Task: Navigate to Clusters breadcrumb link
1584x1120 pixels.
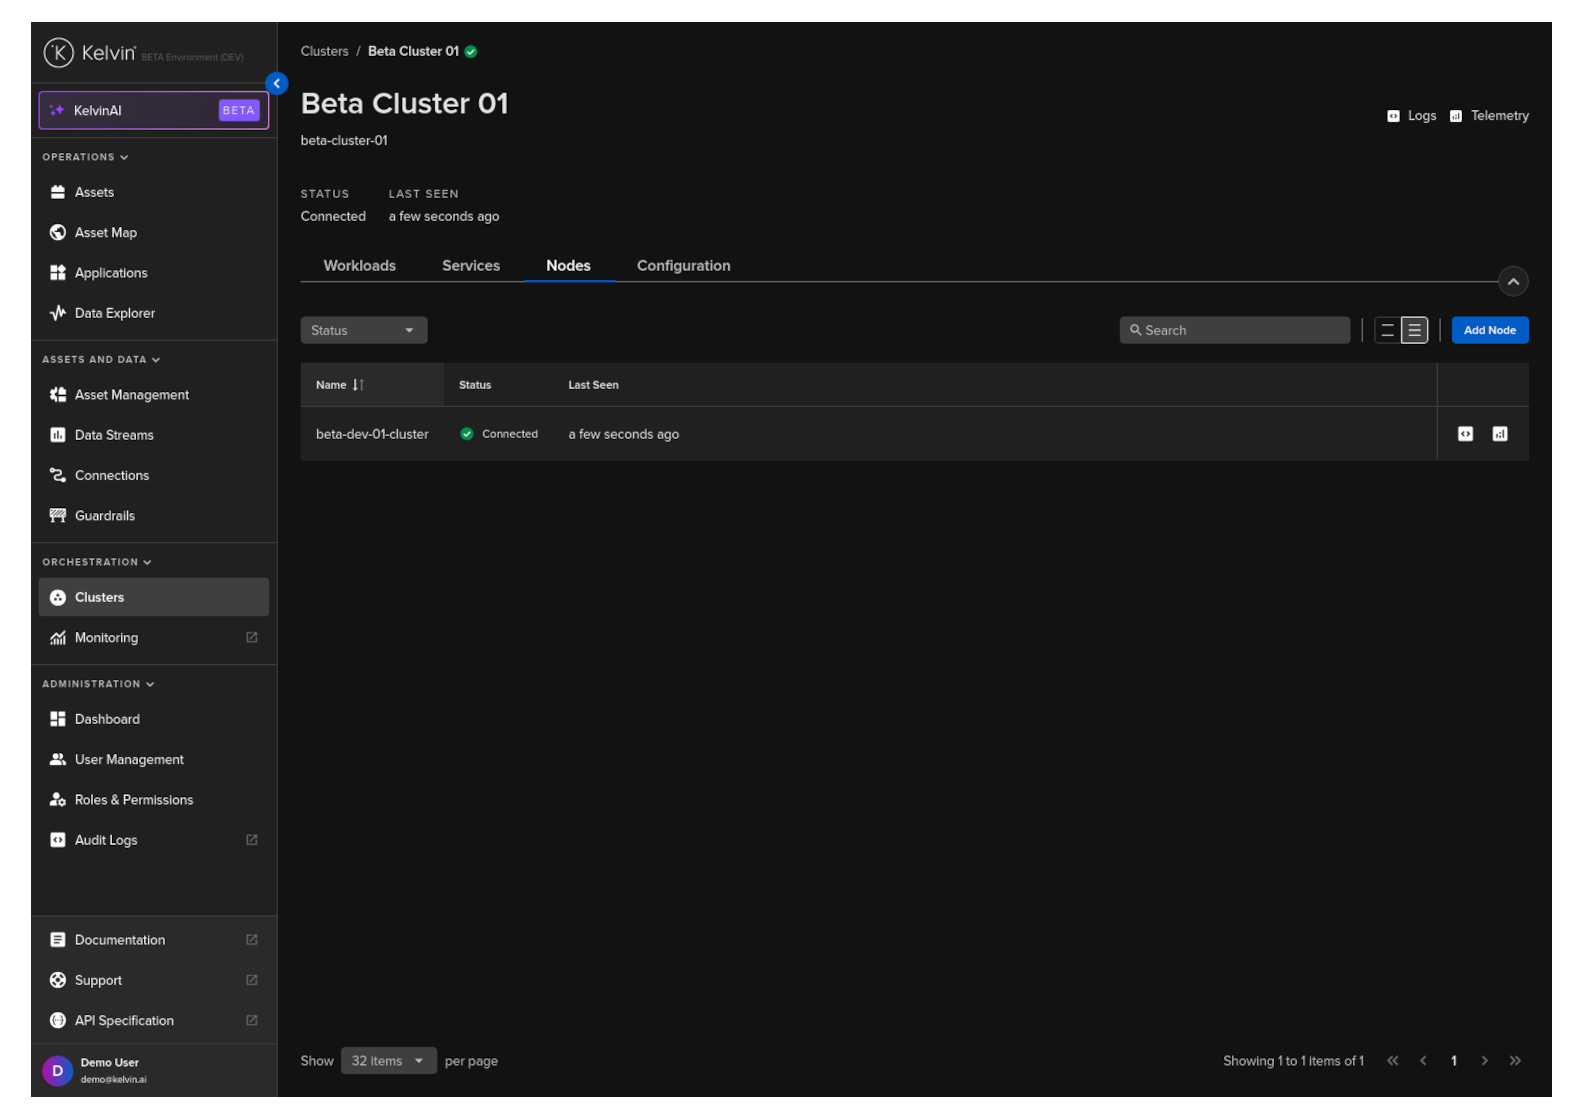Action: point(324,52)
